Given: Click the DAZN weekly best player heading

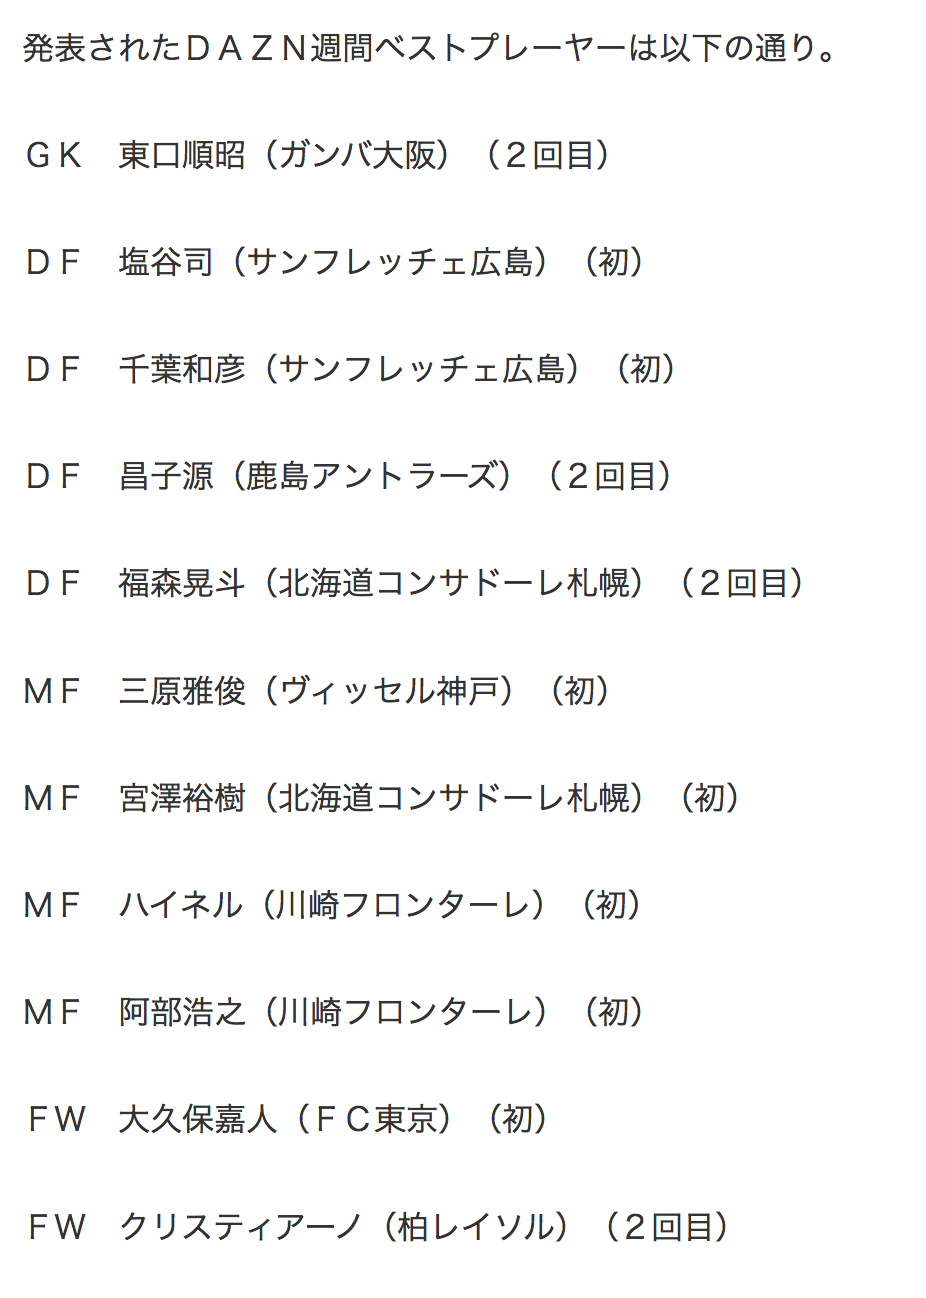Looking at the screenshot, I should [430, 48].
